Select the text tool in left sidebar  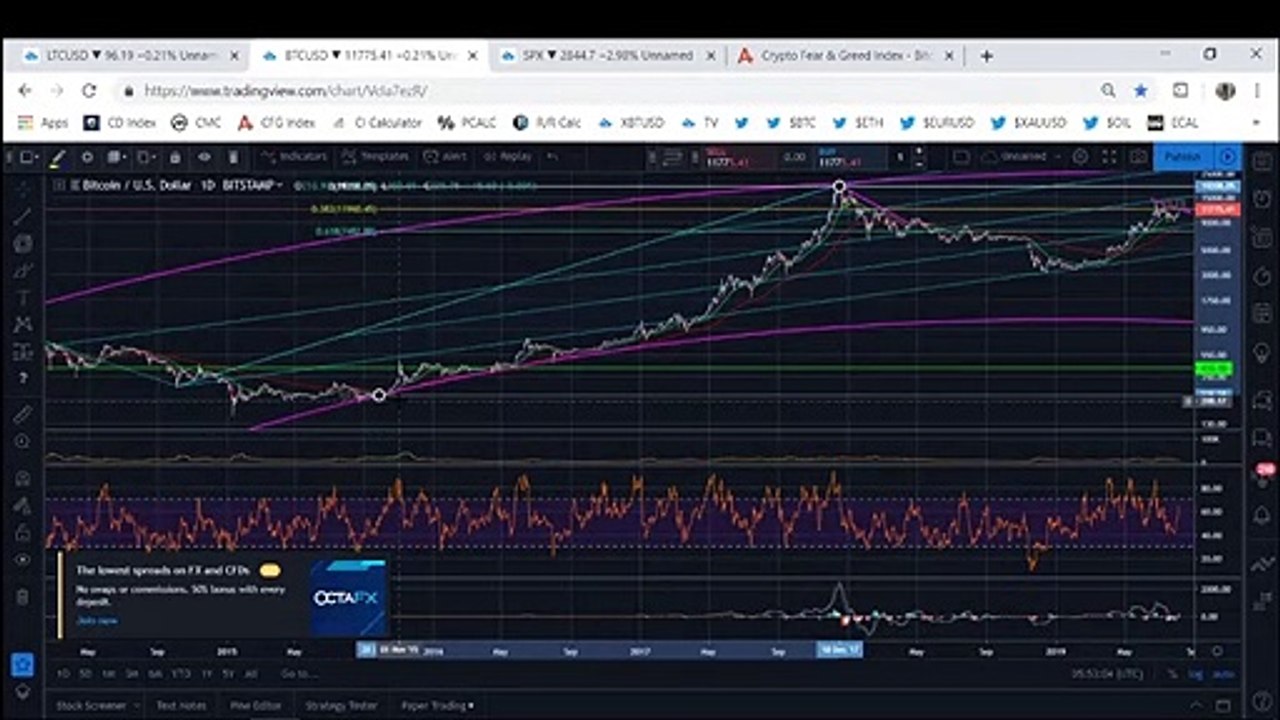23,297
